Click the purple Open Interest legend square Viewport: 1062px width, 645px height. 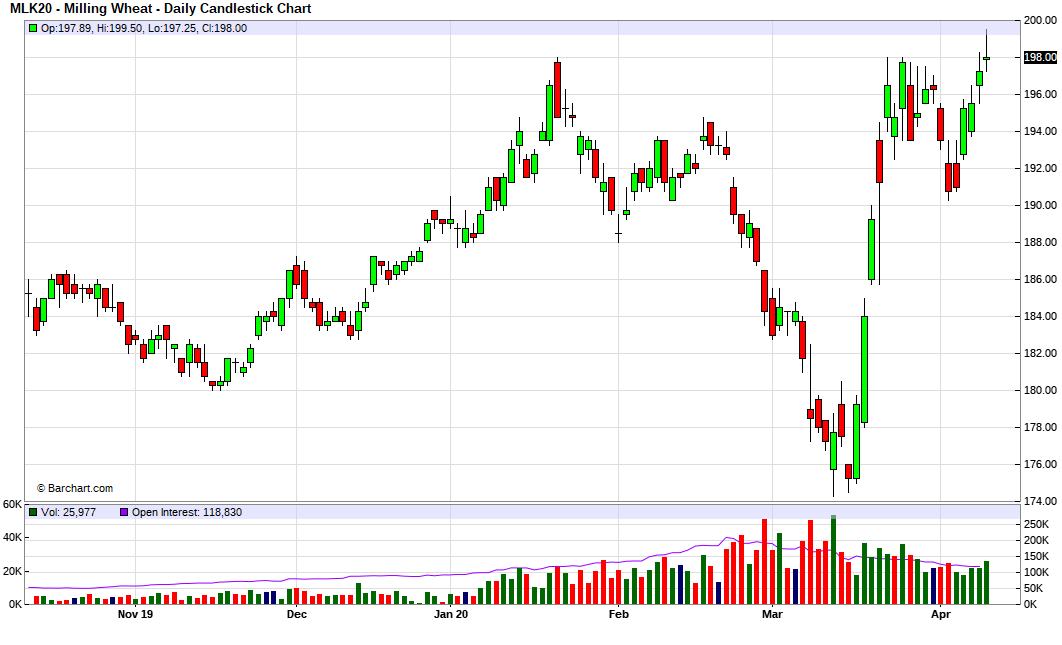[x=124, y=512]
